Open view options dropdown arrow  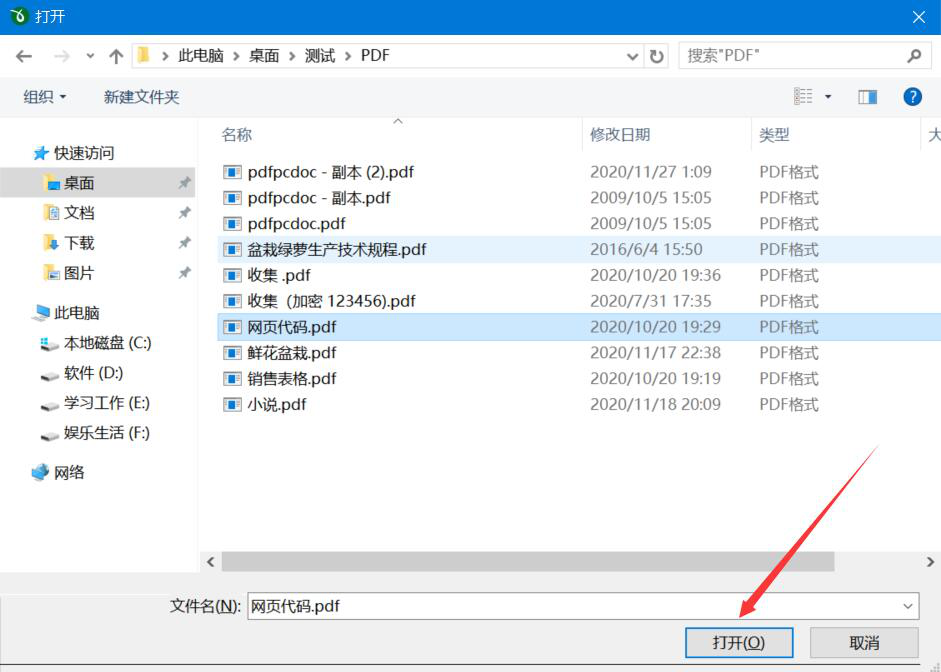click(828, 96)
